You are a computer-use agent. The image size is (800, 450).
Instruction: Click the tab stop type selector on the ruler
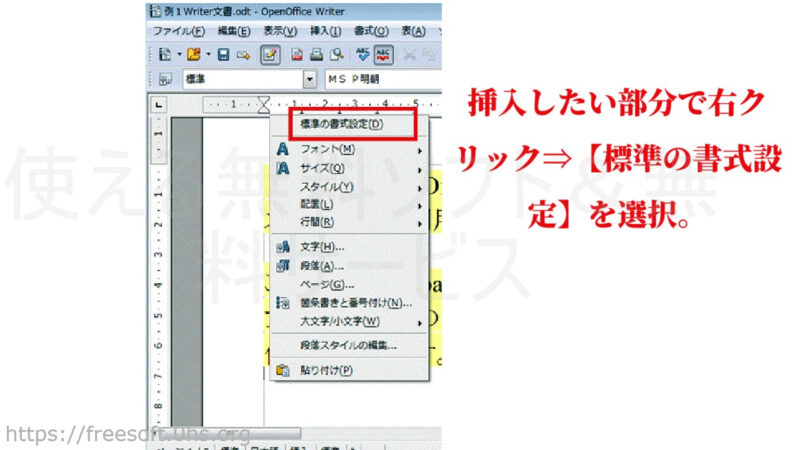159,105
